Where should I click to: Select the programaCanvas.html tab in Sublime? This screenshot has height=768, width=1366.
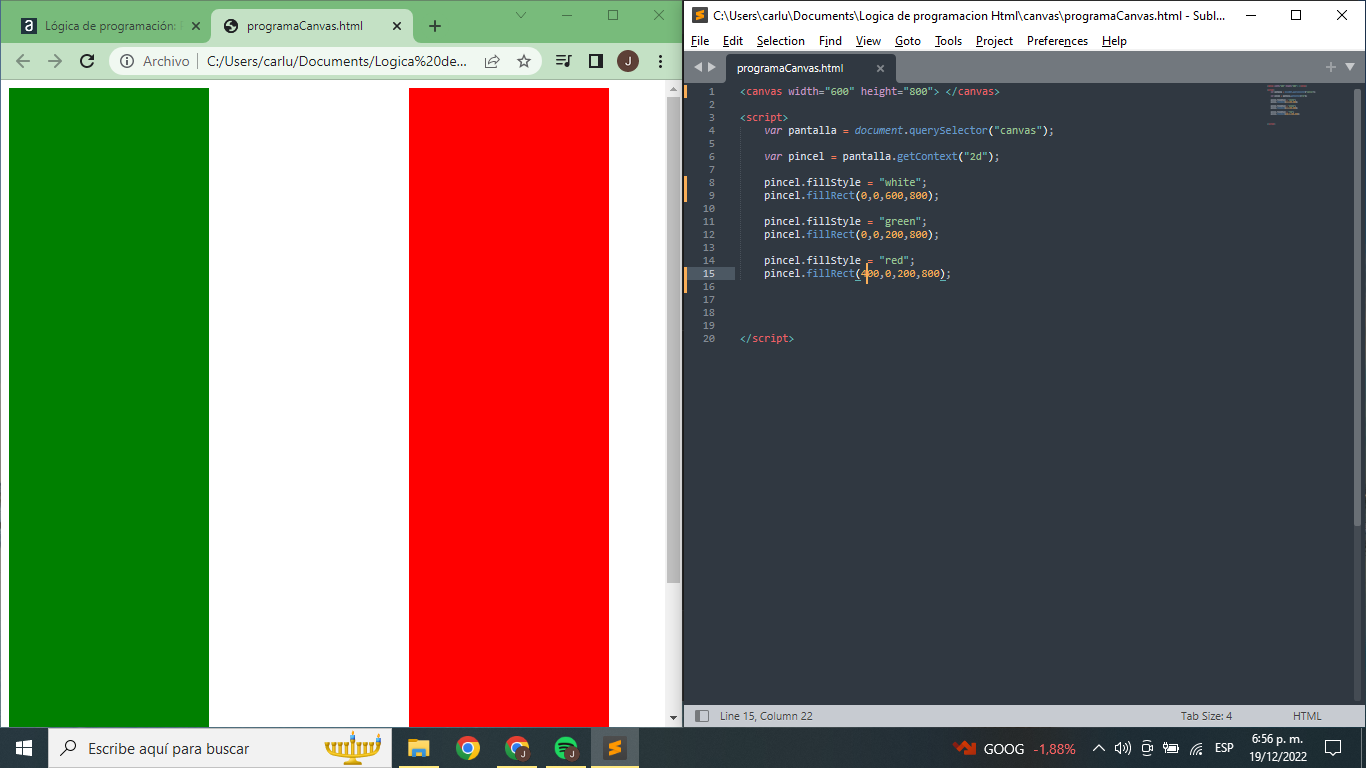[x=810, y=68]
